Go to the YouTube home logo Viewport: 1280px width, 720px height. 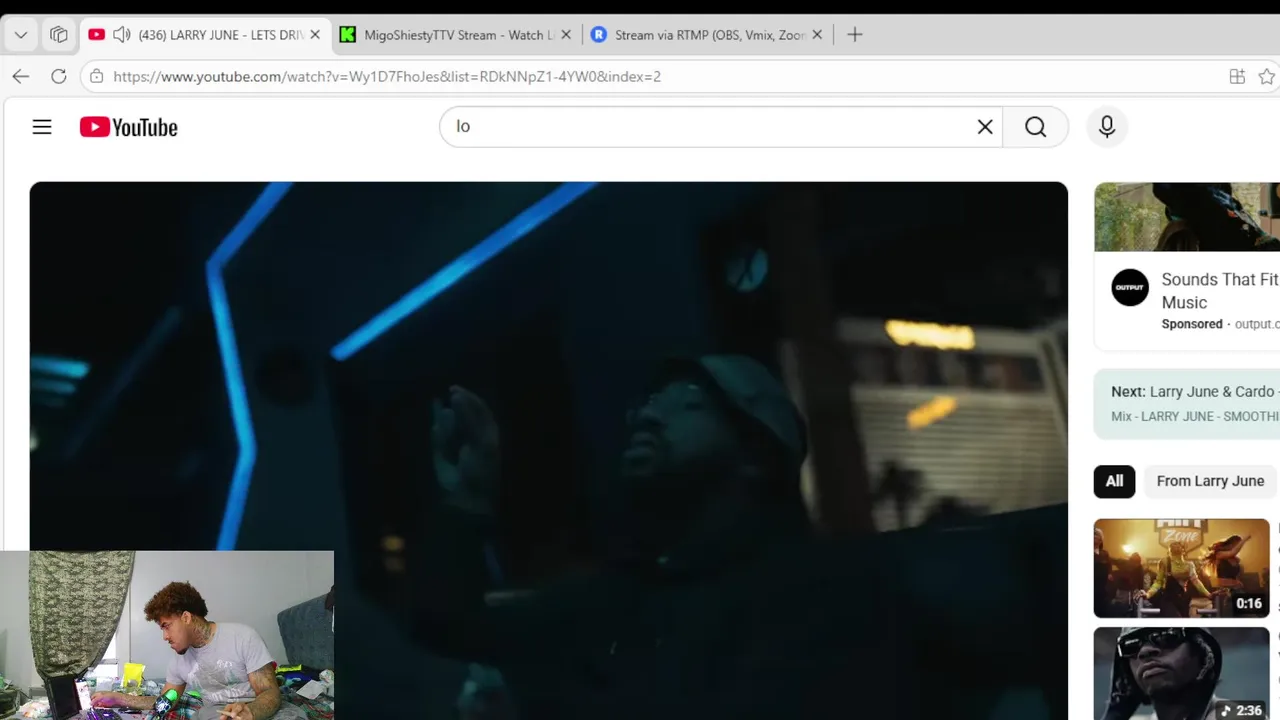129,127
